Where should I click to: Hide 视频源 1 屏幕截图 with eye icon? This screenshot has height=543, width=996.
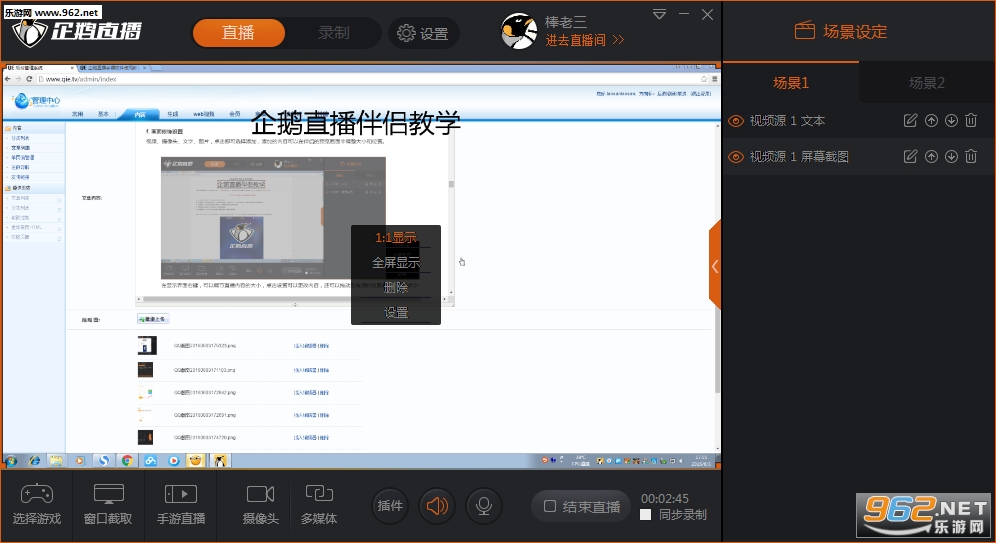tap(736, 157)
